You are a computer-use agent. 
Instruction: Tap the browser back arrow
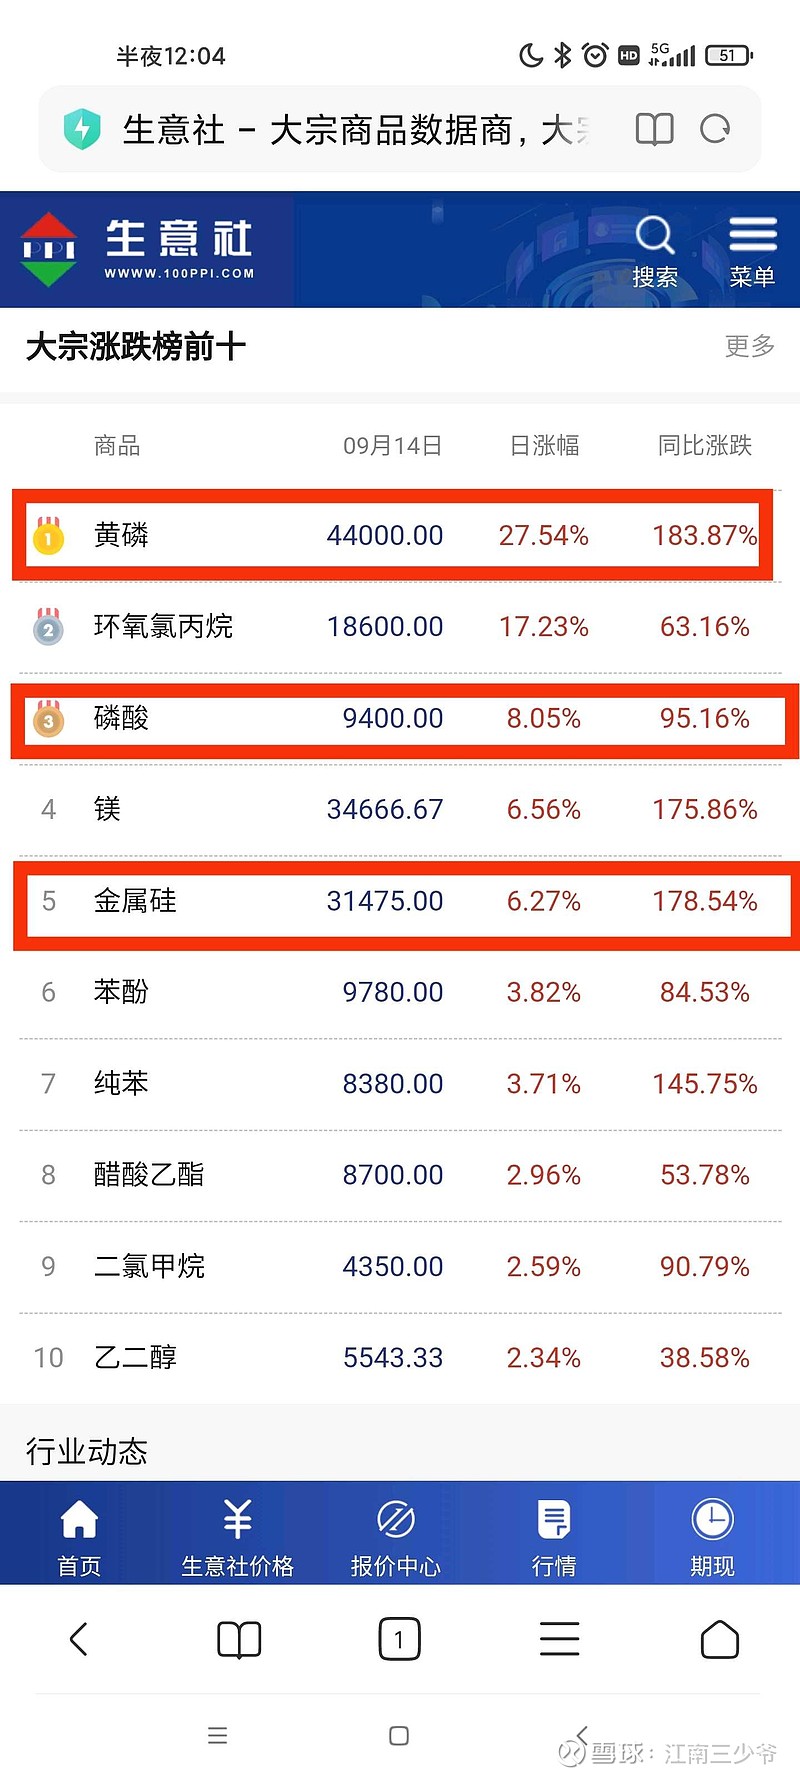tap(79, 1639)
